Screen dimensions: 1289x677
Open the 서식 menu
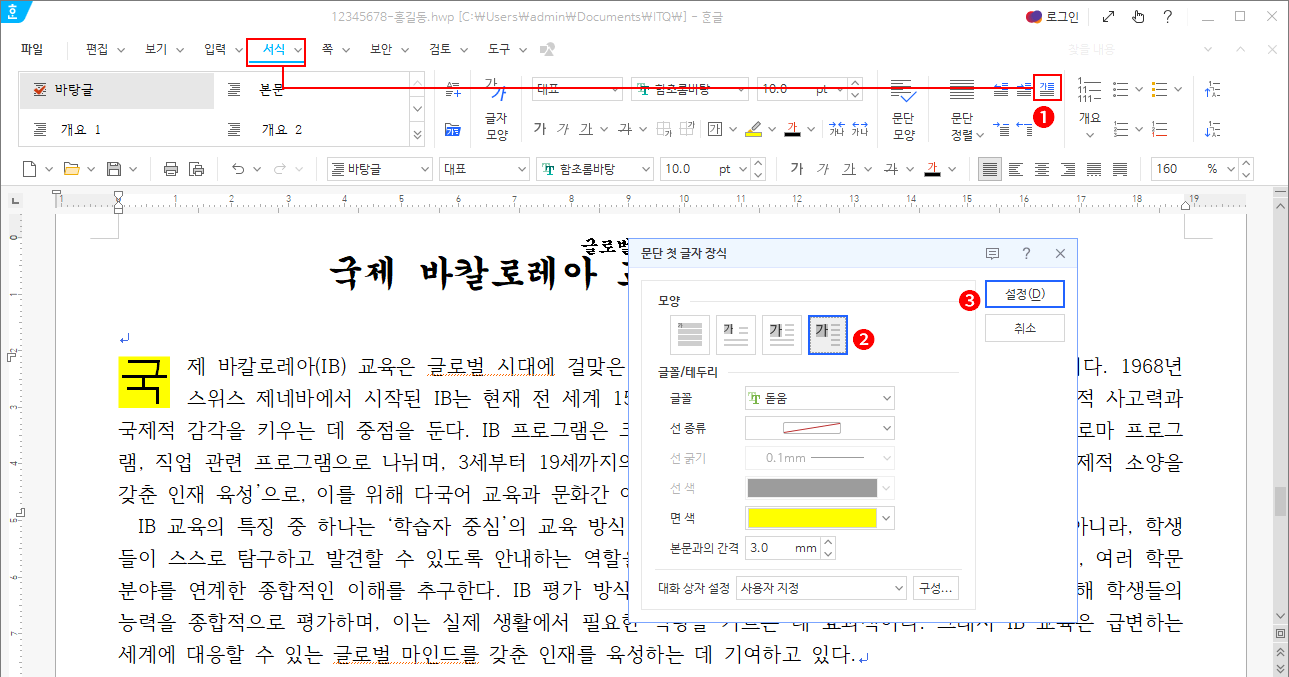[x=275, y=48]
